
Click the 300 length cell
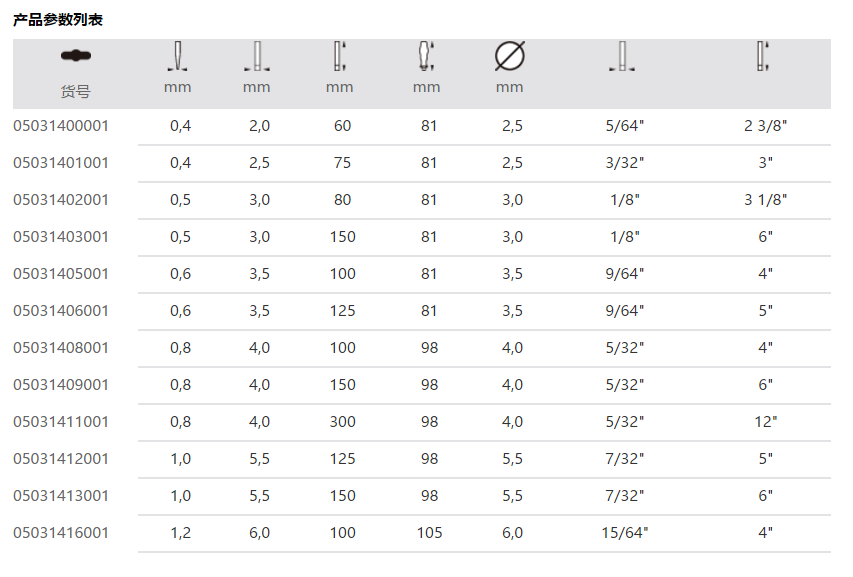click(x=342, y=422)
